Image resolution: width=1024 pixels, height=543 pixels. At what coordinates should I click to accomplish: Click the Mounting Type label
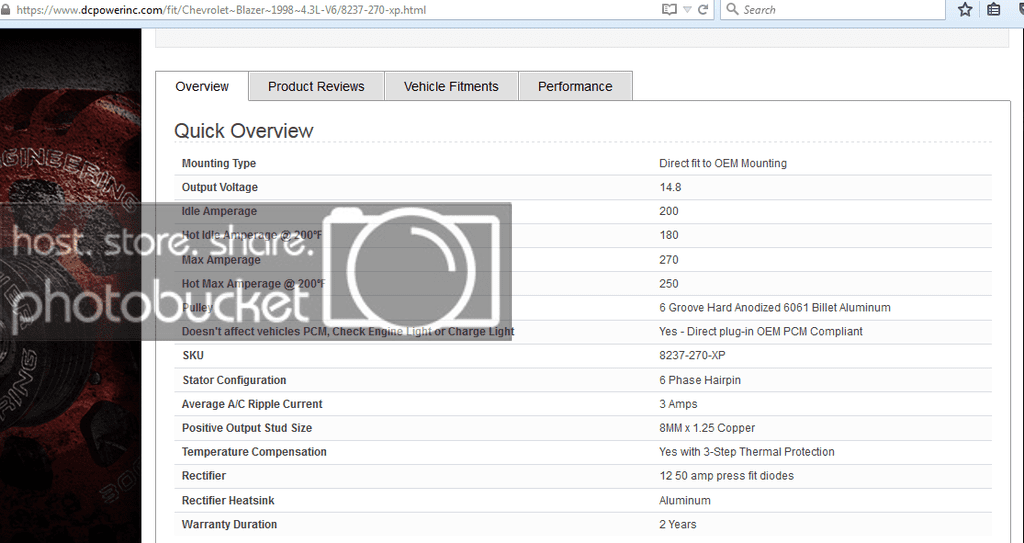pos(219,163)
